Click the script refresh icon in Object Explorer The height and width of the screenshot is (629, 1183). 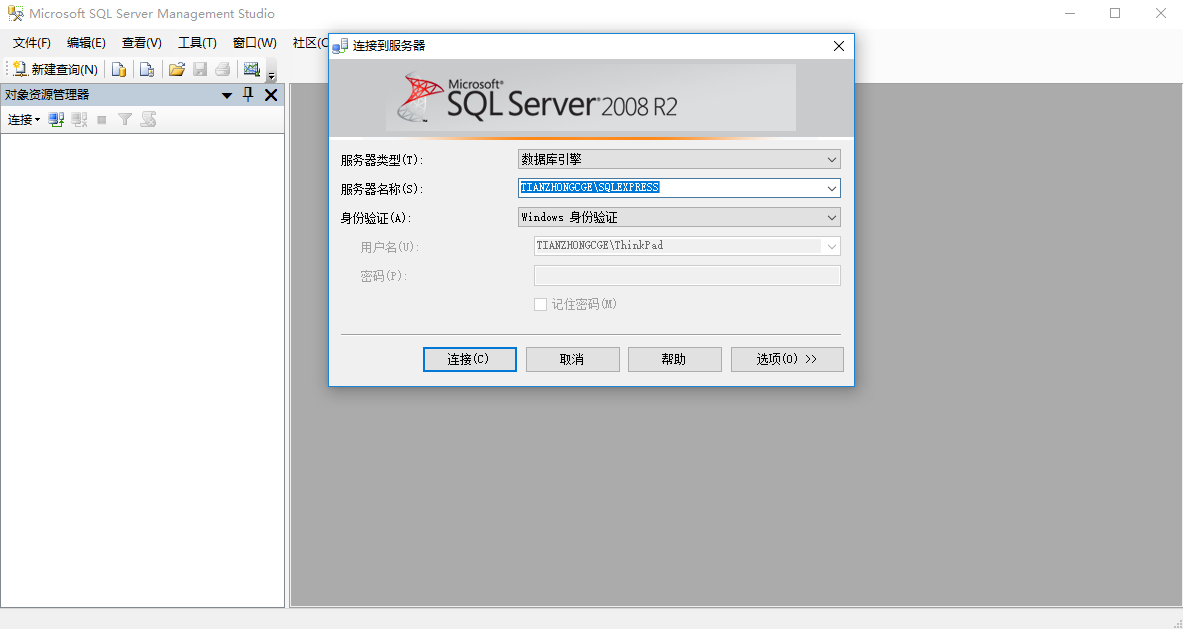click(149, 119)
